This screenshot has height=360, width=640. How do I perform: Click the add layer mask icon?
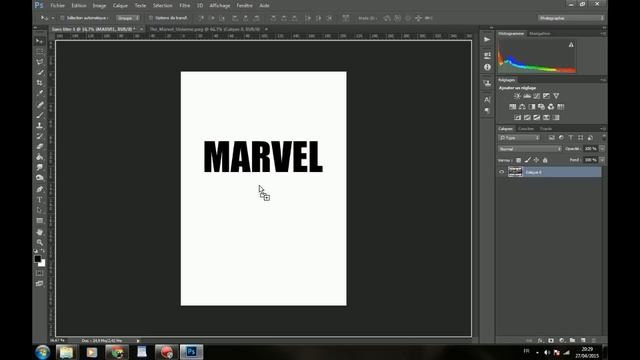point(551,340)
